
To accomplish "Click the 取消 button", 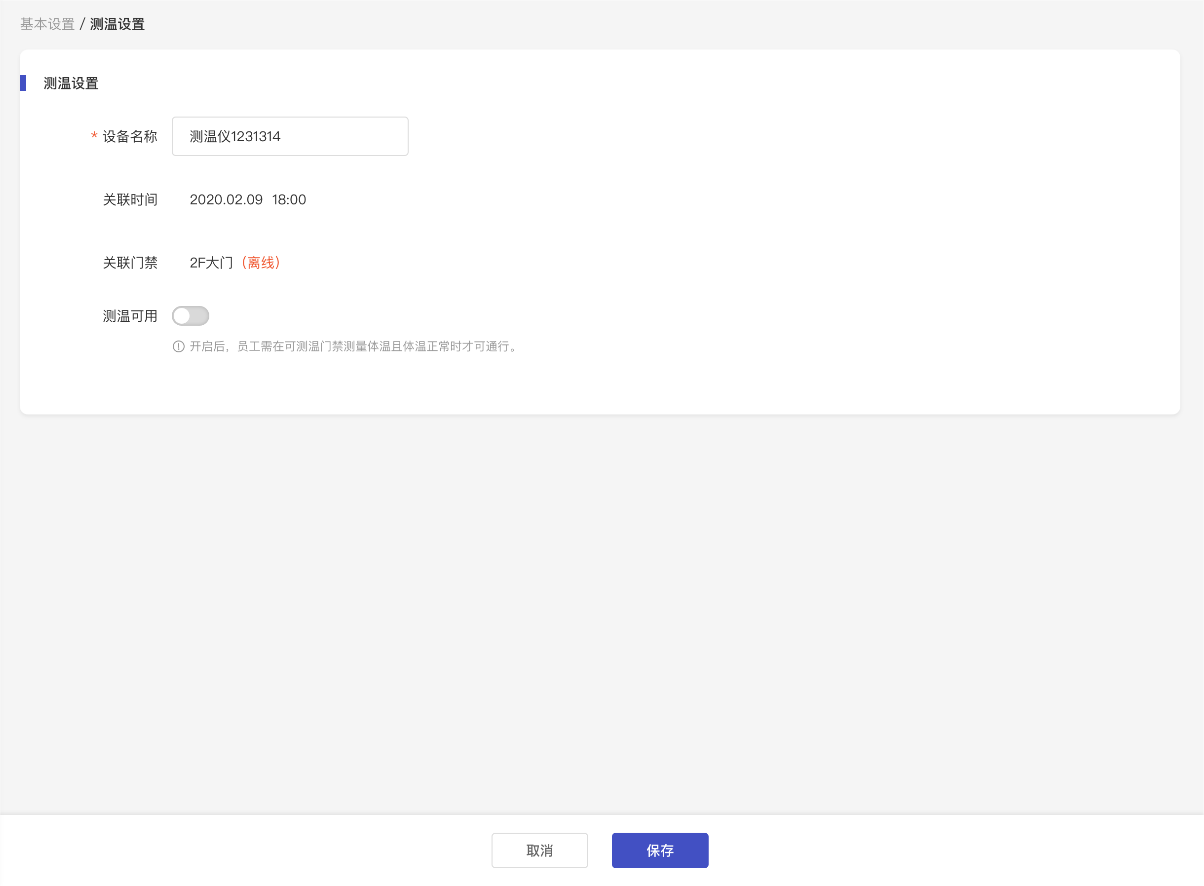I will point(540,851).
